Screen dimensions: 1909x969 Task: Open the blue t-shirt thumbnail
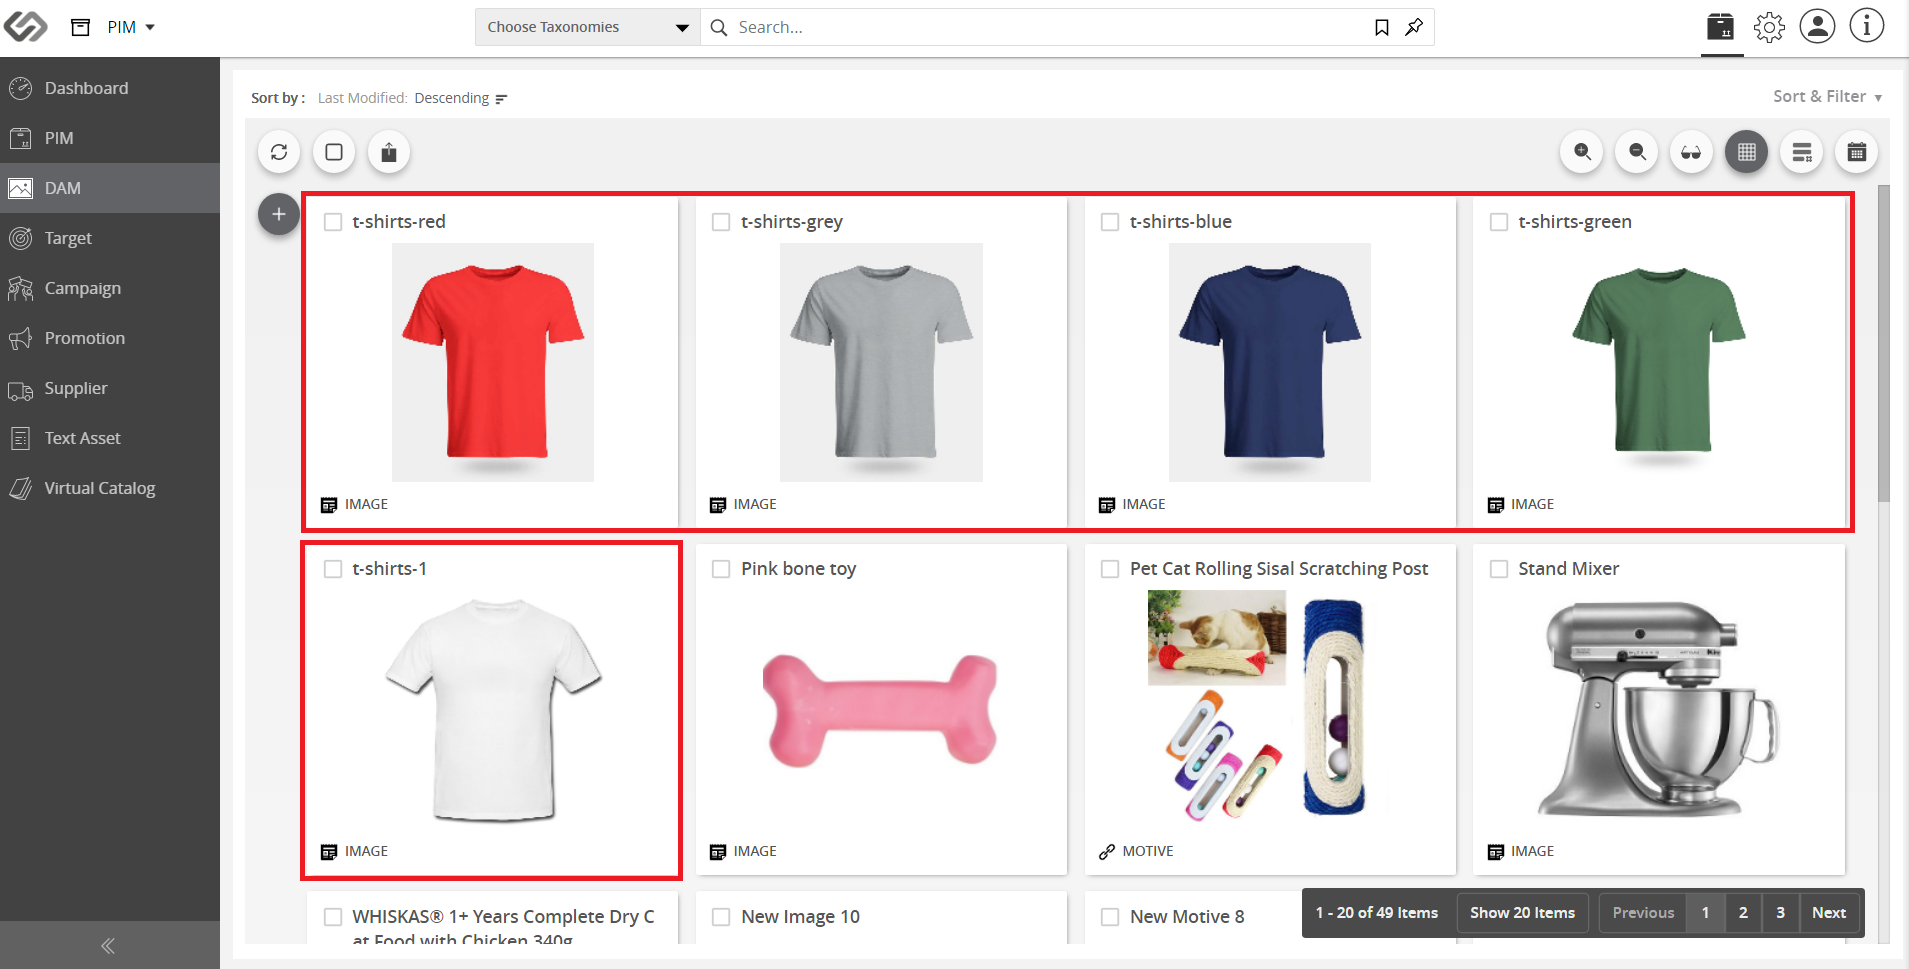pyautogui.click(x=1270, y=362)
